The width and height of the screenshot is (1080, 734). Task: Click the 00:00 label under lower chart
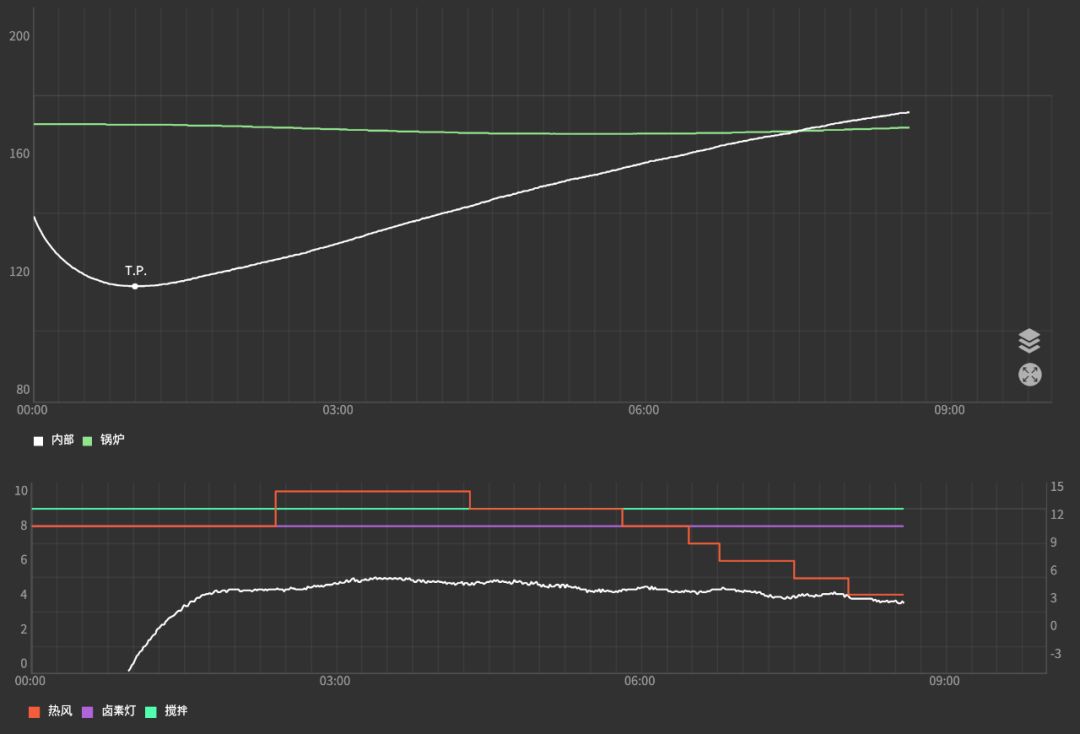coord(30,681)
